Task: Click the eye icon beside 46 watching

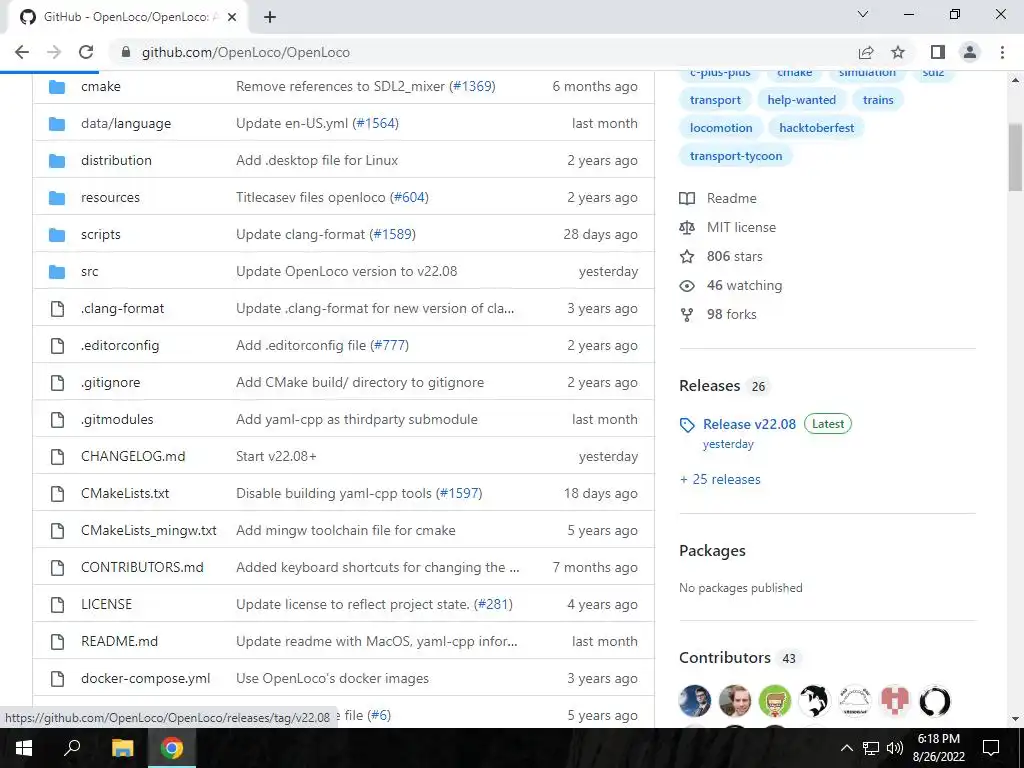Action: 687,285
